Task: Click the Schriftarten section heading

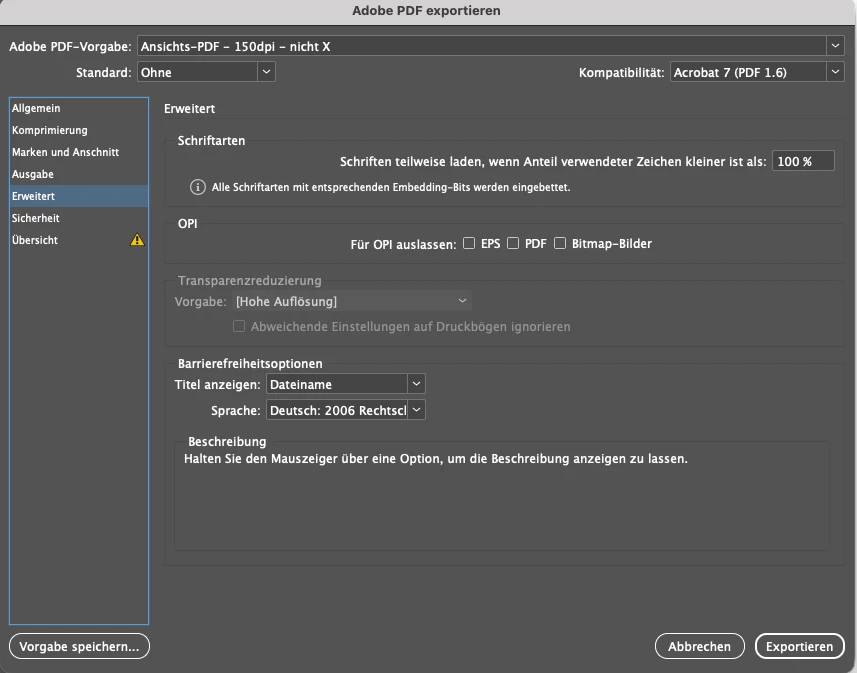Action: point(211,141)
